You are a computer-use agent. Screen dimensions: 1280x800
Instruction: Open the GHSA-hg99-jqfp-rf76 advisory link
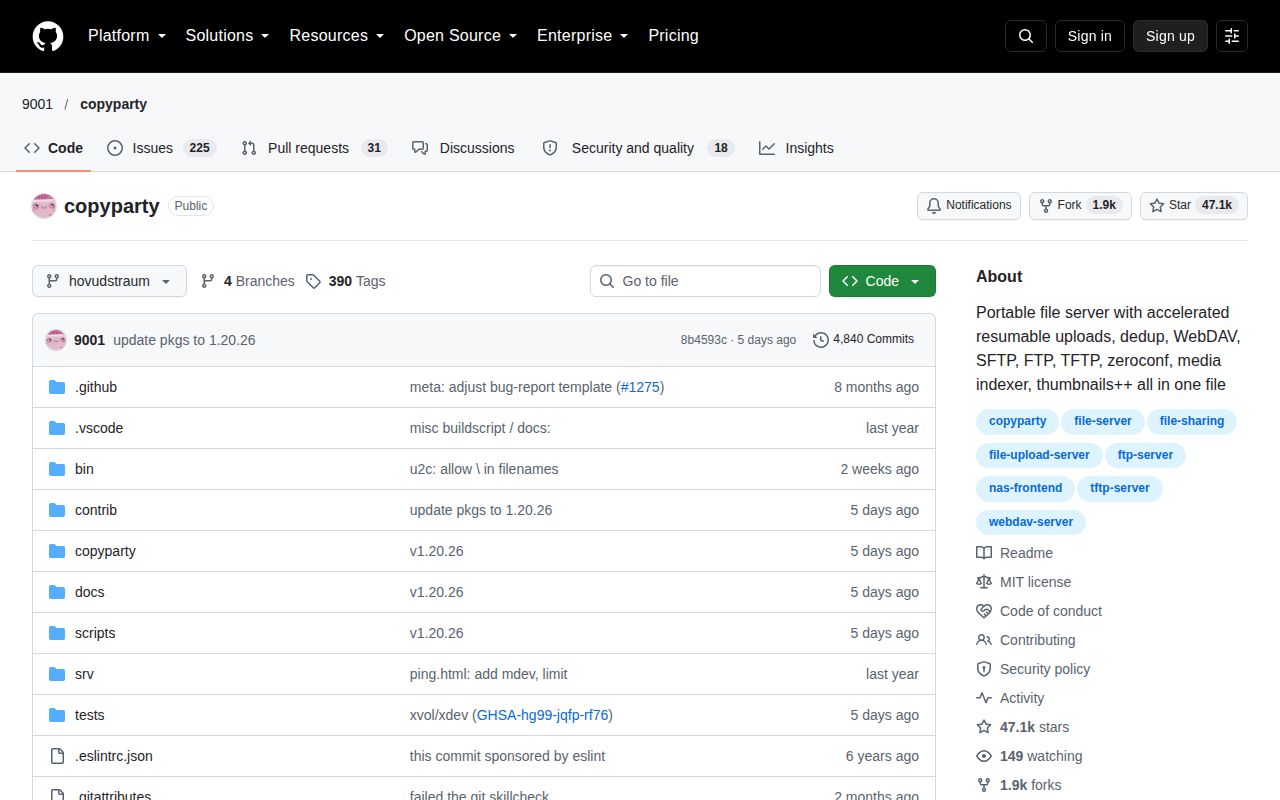tap(543, 715)
